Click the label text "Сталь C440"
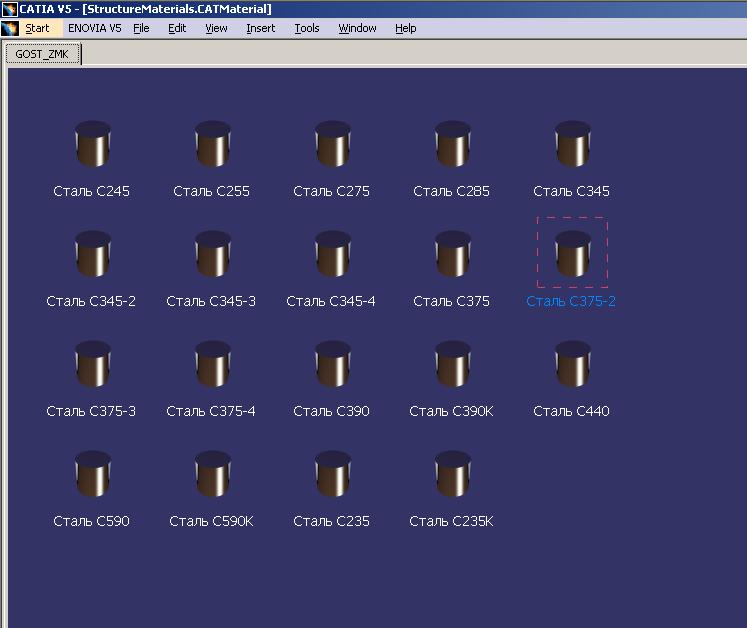 click(x=572, y=411)
